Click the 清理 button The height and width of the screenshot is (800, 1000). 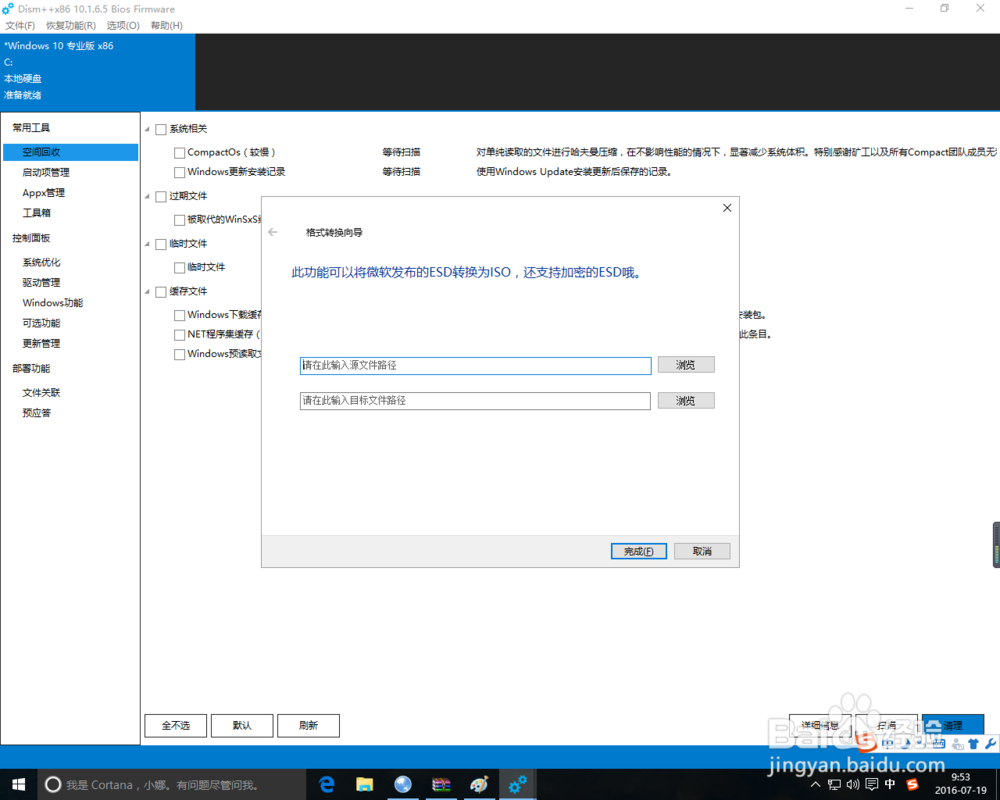click(x=953, y=725)
